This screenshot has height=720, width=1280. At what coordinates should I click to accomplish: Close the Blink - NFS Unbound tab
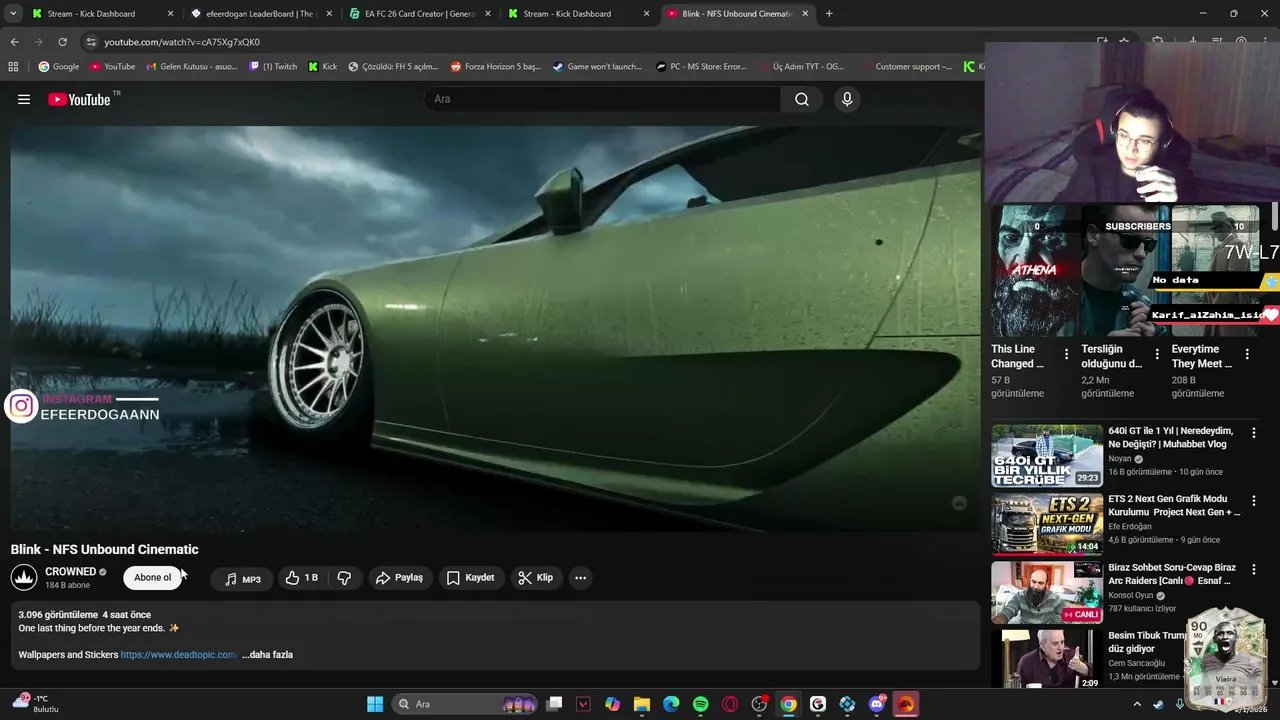pyautogui.click(x=805, y=14)
